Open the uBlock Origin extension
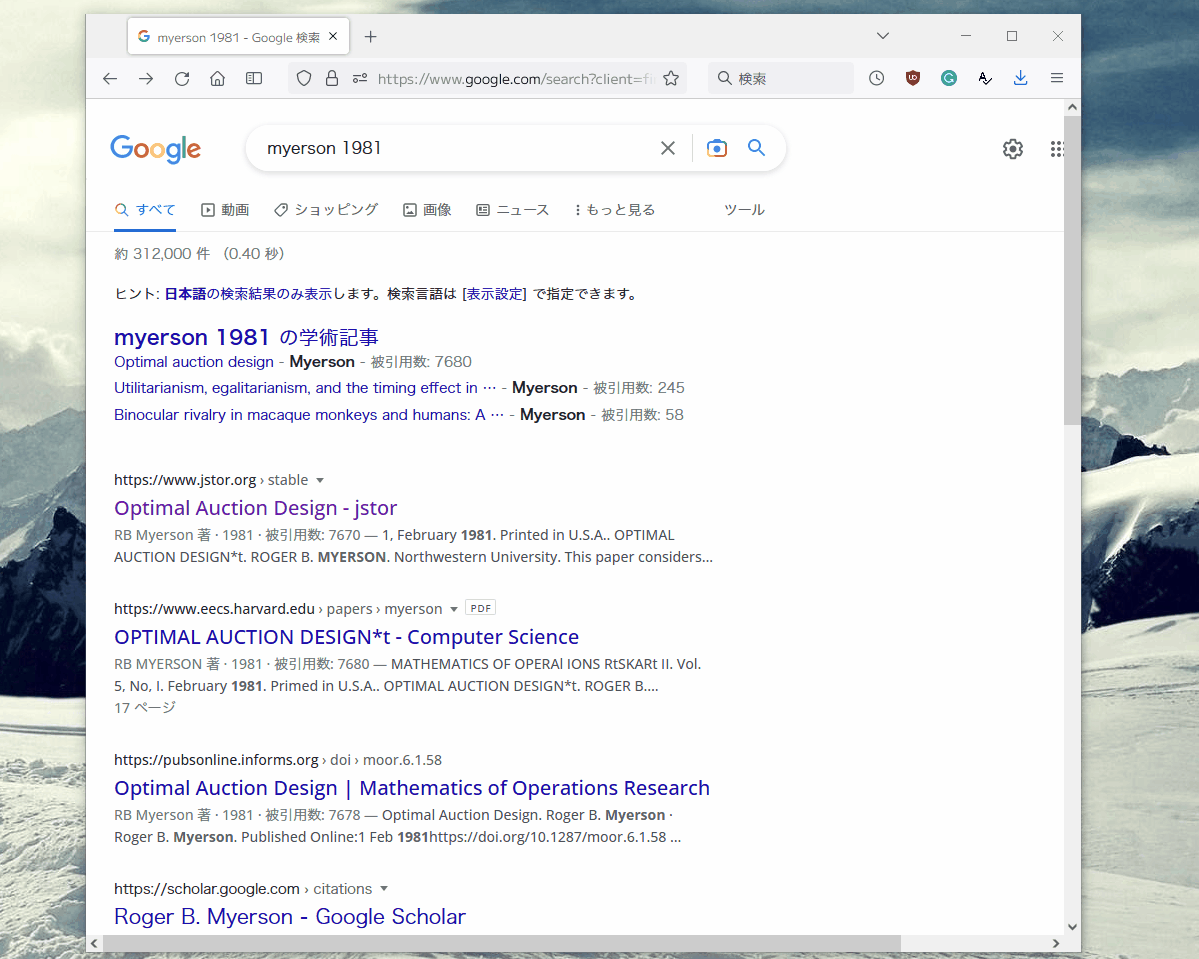Viewport: 1199px width, 959px height. pos(912,78)
